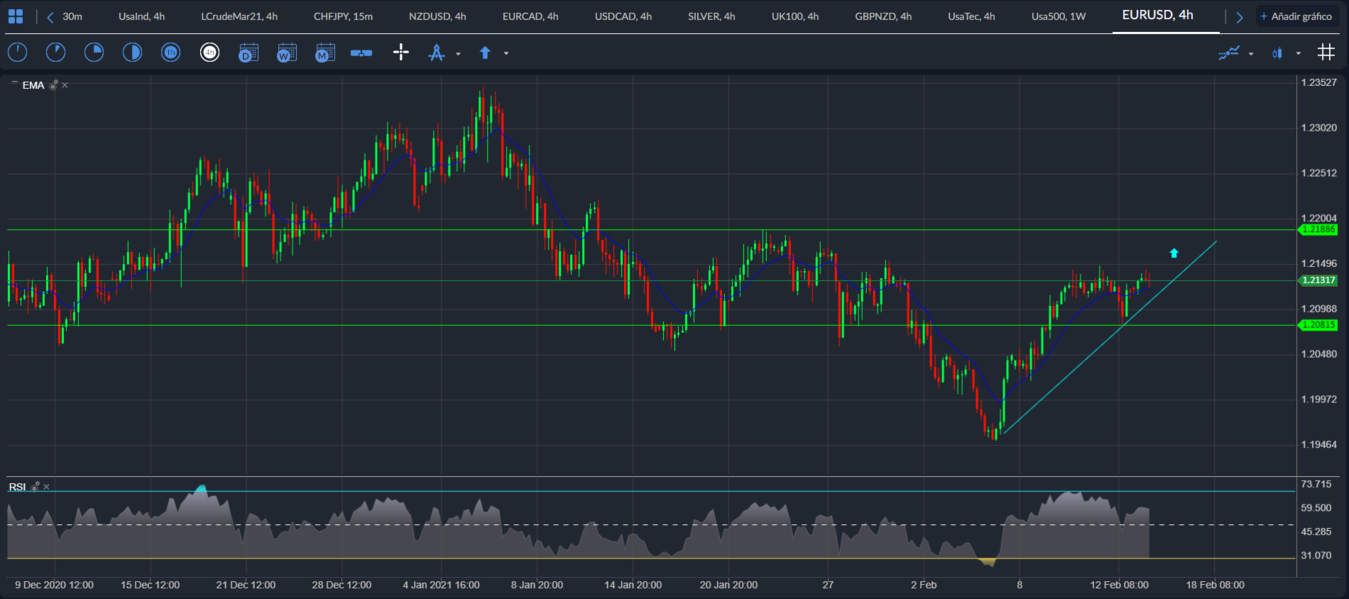This screenshot has width=1349, height=599.
Task: Expand the arrow marker dropdown
Action: 506,53
